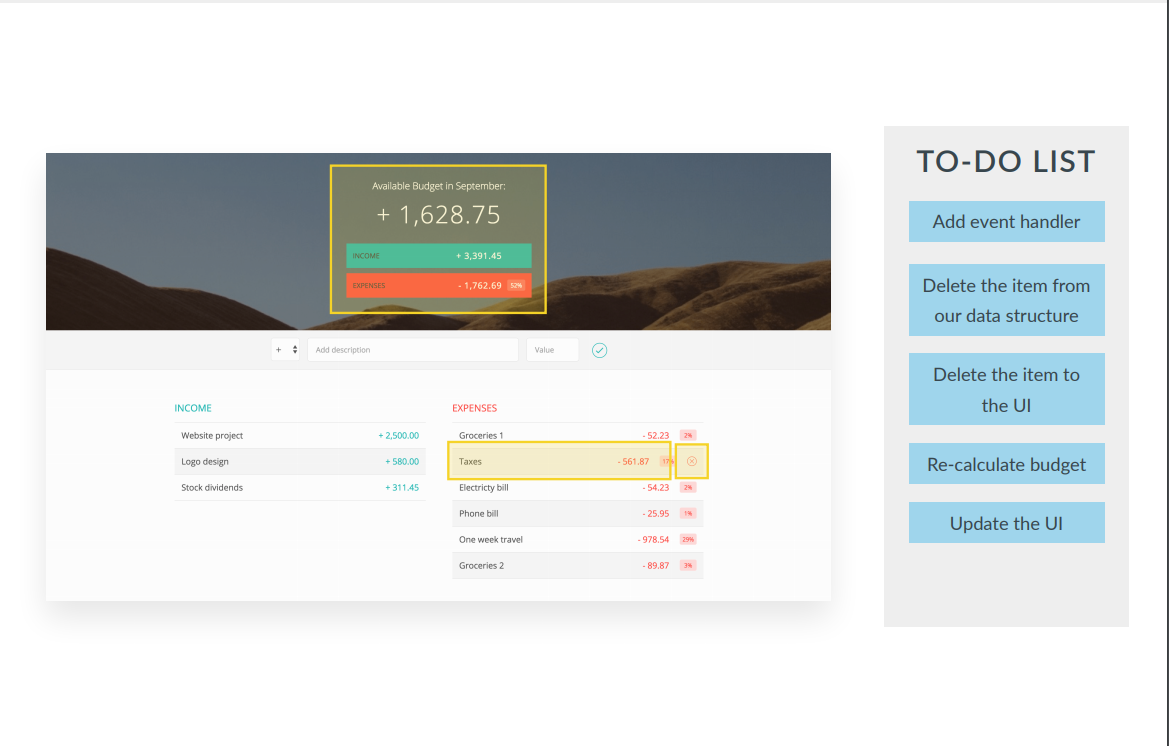Select the Groceries 1 expense row
The width and height of the screenshot is (1169, 746).
[578, 435]
